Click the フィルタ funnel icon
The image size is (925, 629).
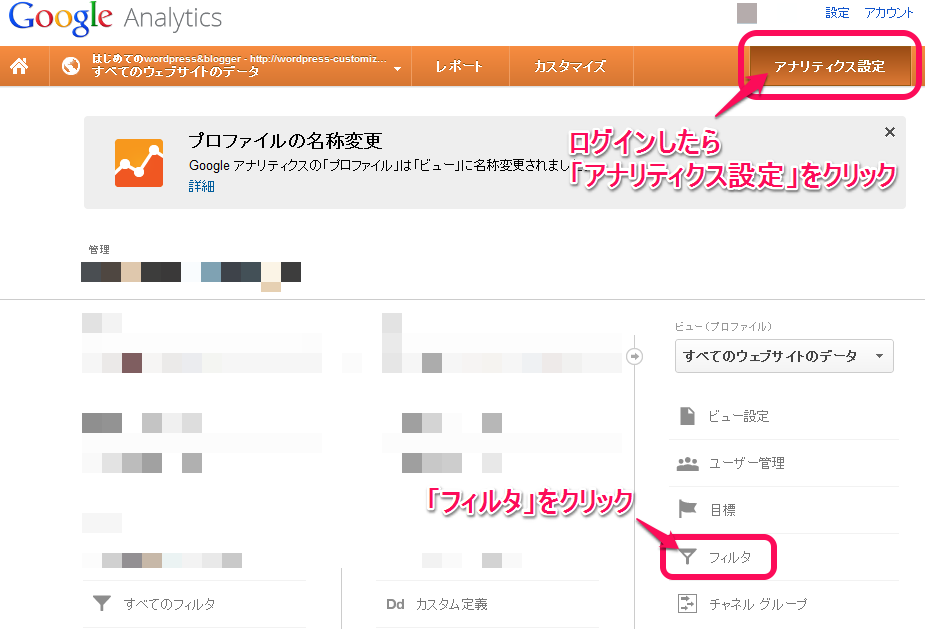[687, 556]
